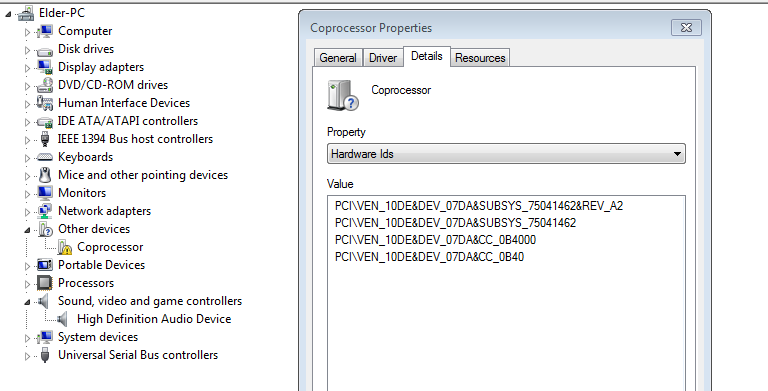Select the Monitors tree item
The image size is (768, 391).
pyautogui.click(x=82, y=193)
